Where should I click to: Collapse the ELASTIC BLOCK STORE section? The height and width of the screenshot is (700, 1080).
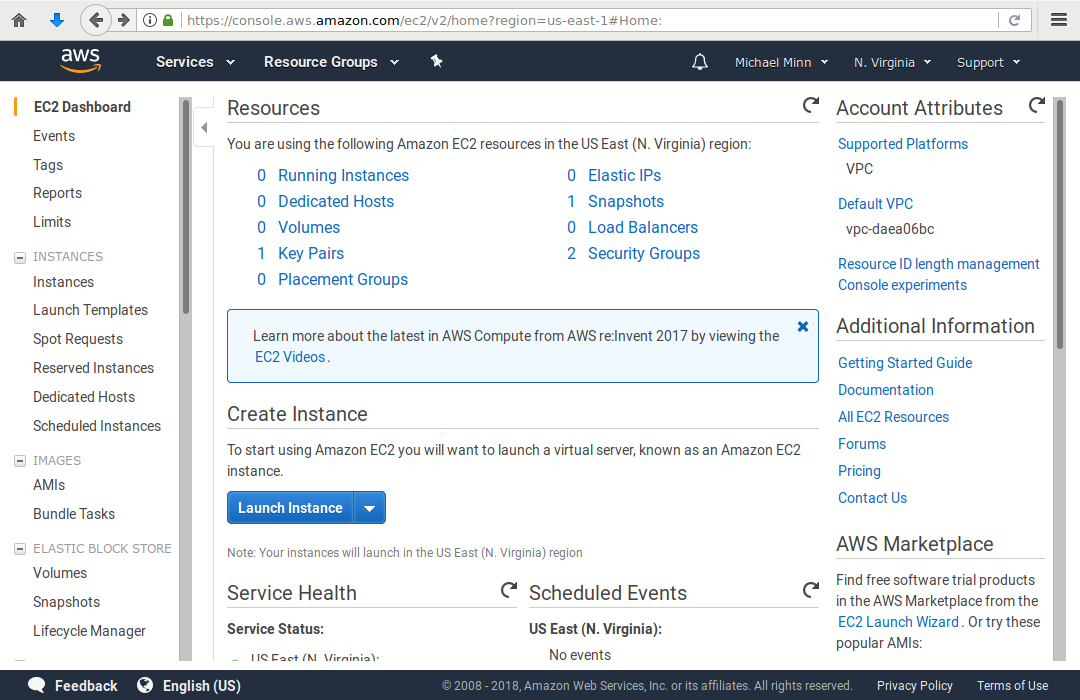pyautogui.click(x=20, y=549)
